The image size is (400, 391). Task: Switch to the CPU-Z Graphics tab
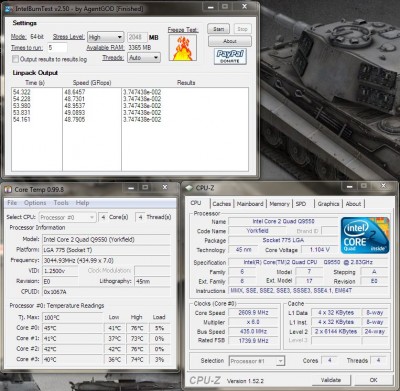pos(328,204)
